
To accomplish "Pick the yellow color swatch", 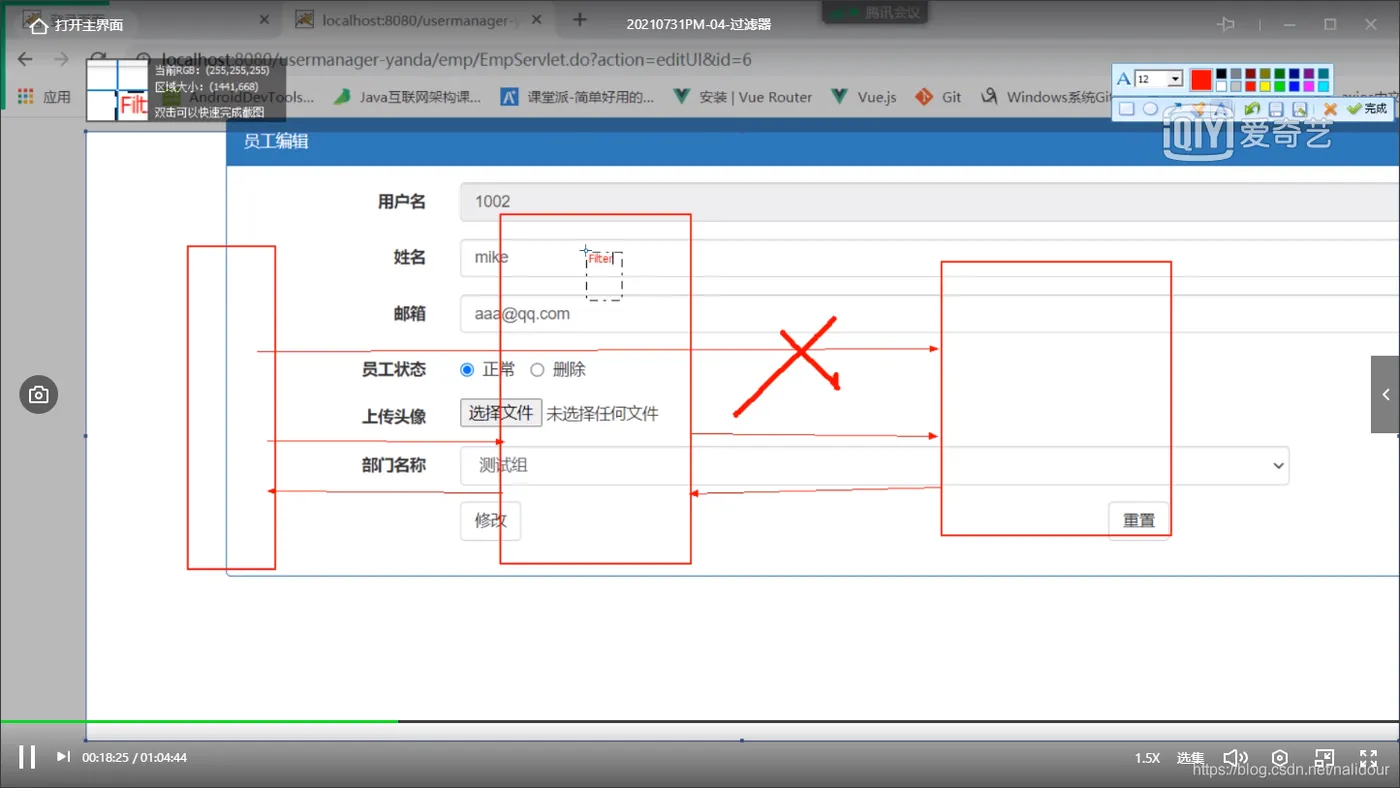I will click(x=1265, y=87).
